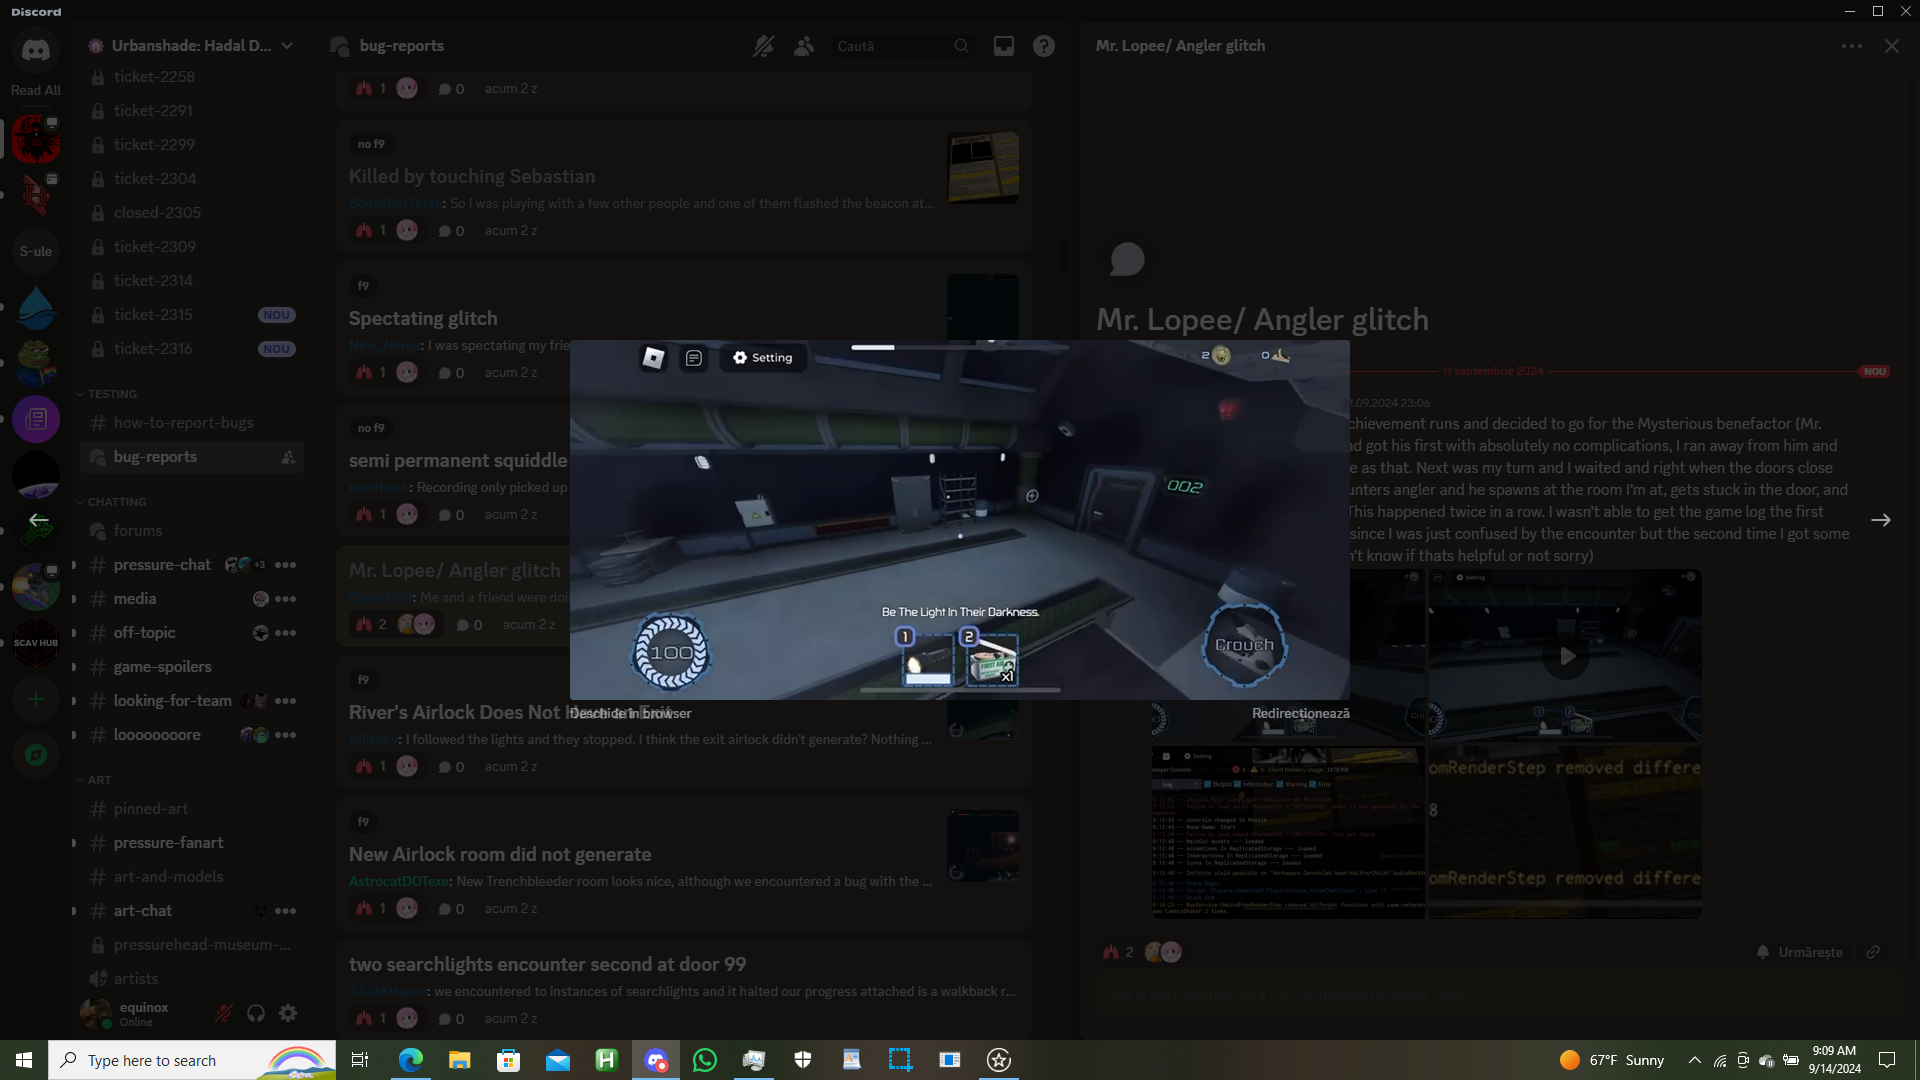Click the Caută search field
The height and width of the screenshot is (1080, 1920).
click(890, 46)
